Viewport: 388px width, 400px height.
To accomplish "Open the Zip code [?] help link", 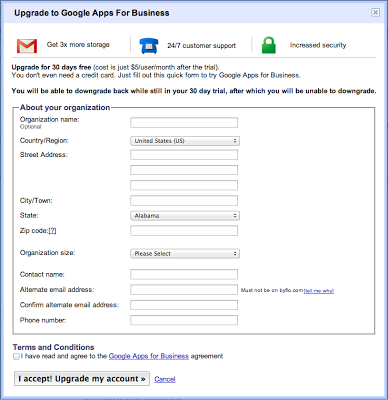I will [52, 231].
